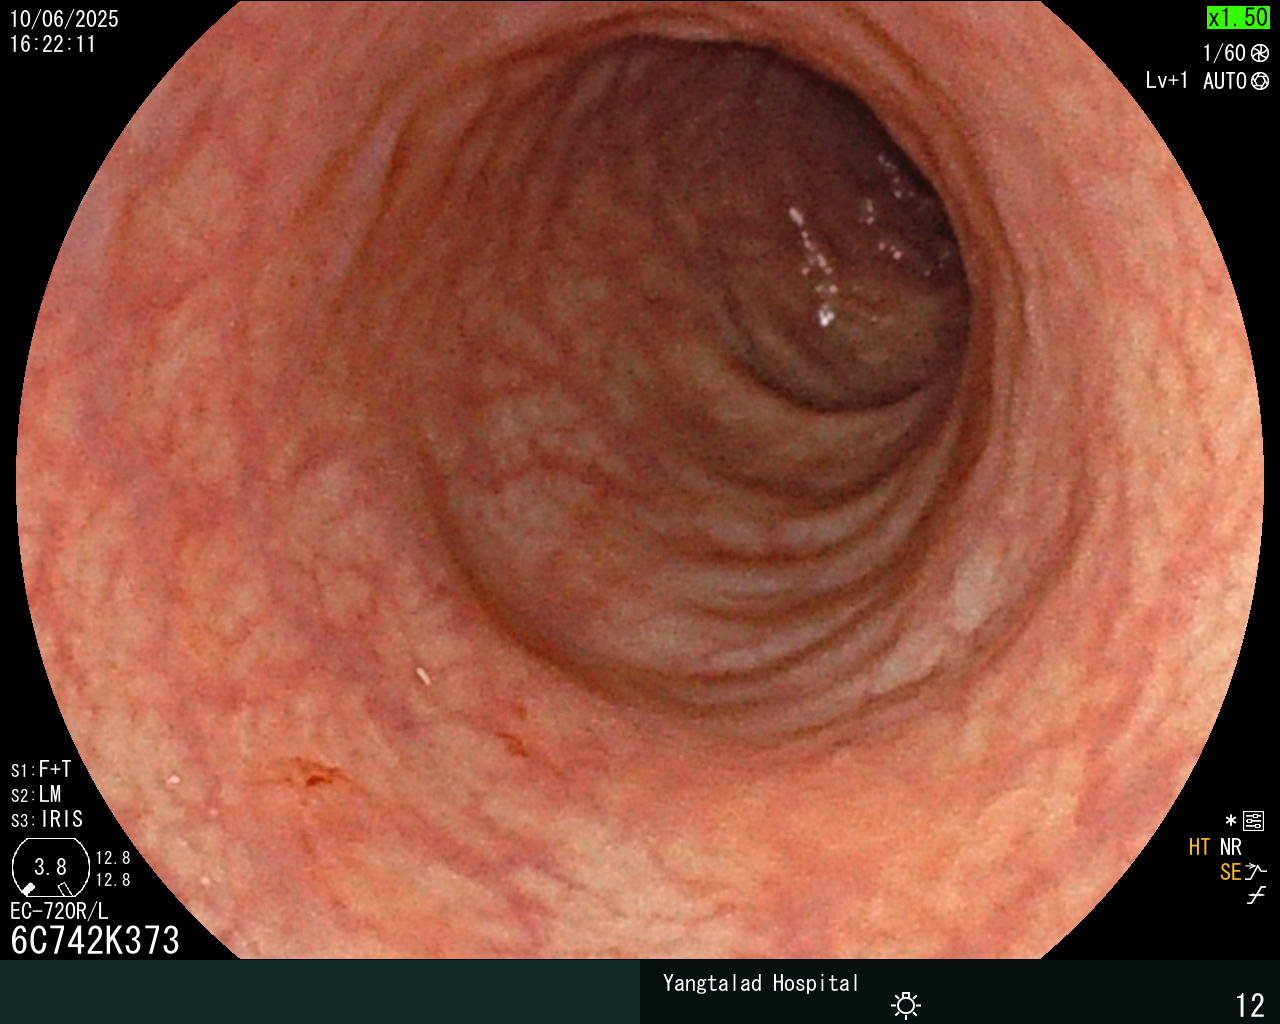Viewport: 1280px width, 1024px height.
Task: Click the AUTO iris mode text
Action: click(x=1225, y=81)
